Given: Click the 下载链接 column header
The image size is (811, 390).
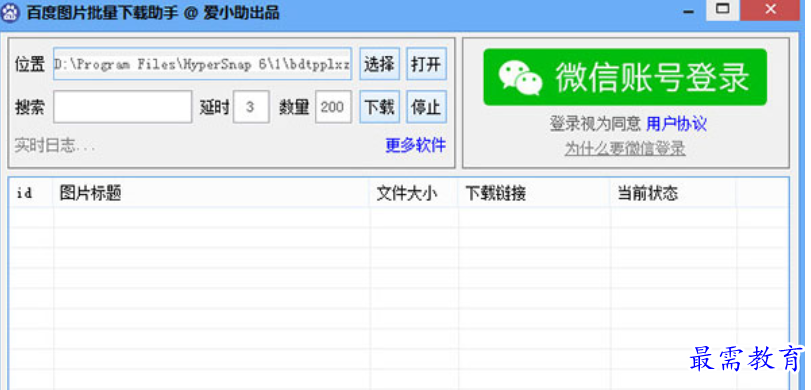Looking at the screenshot, I should (x=534, y=193).
